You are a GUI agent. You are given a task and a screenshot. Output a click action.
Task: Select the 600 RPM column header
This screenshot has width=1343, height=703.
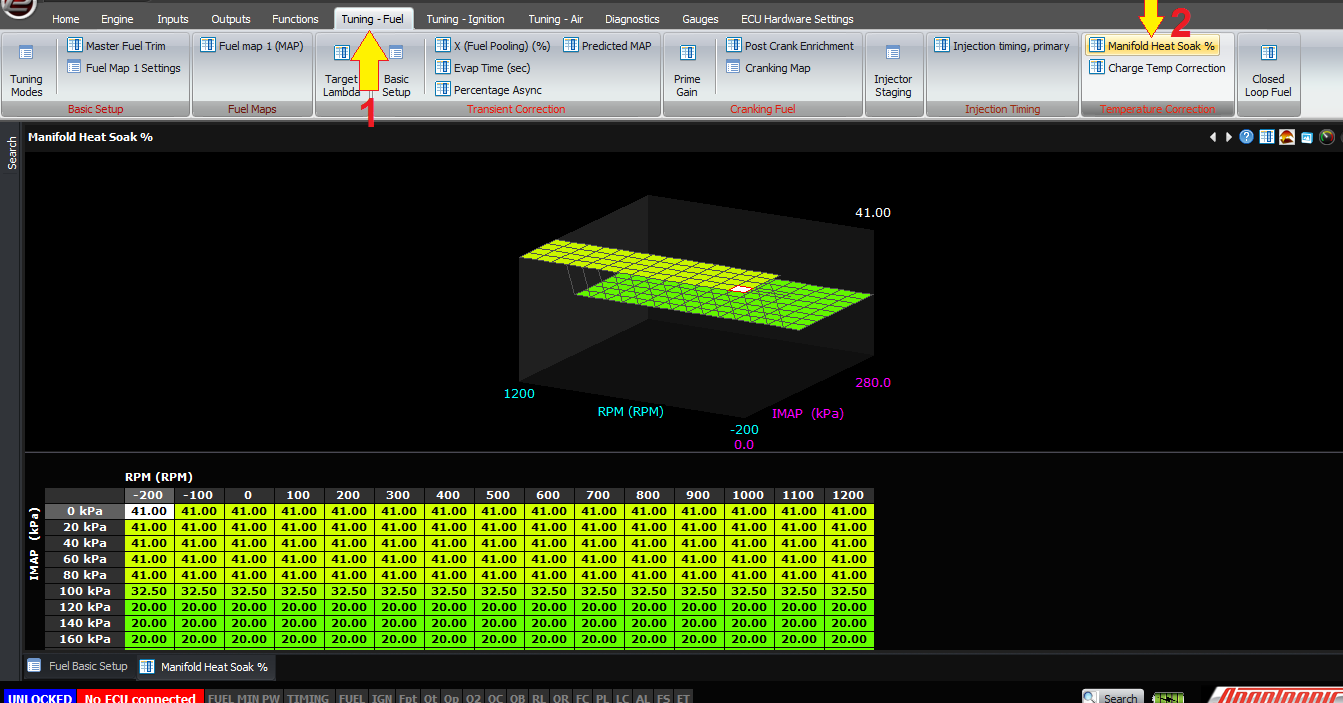coord(549,495)
